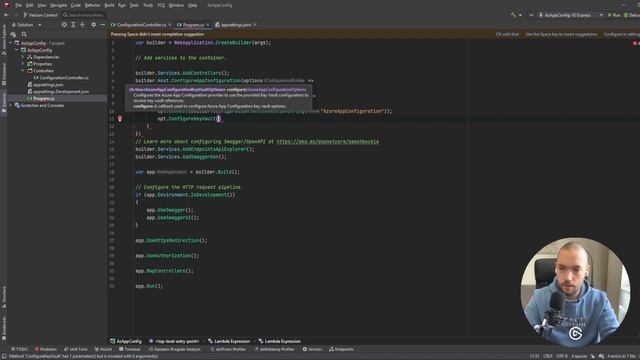Image resolution: width=640 pixels, height=360 pixels.
Task: Click the search icon in Solution panel toolbar
Action: [24, 35]
